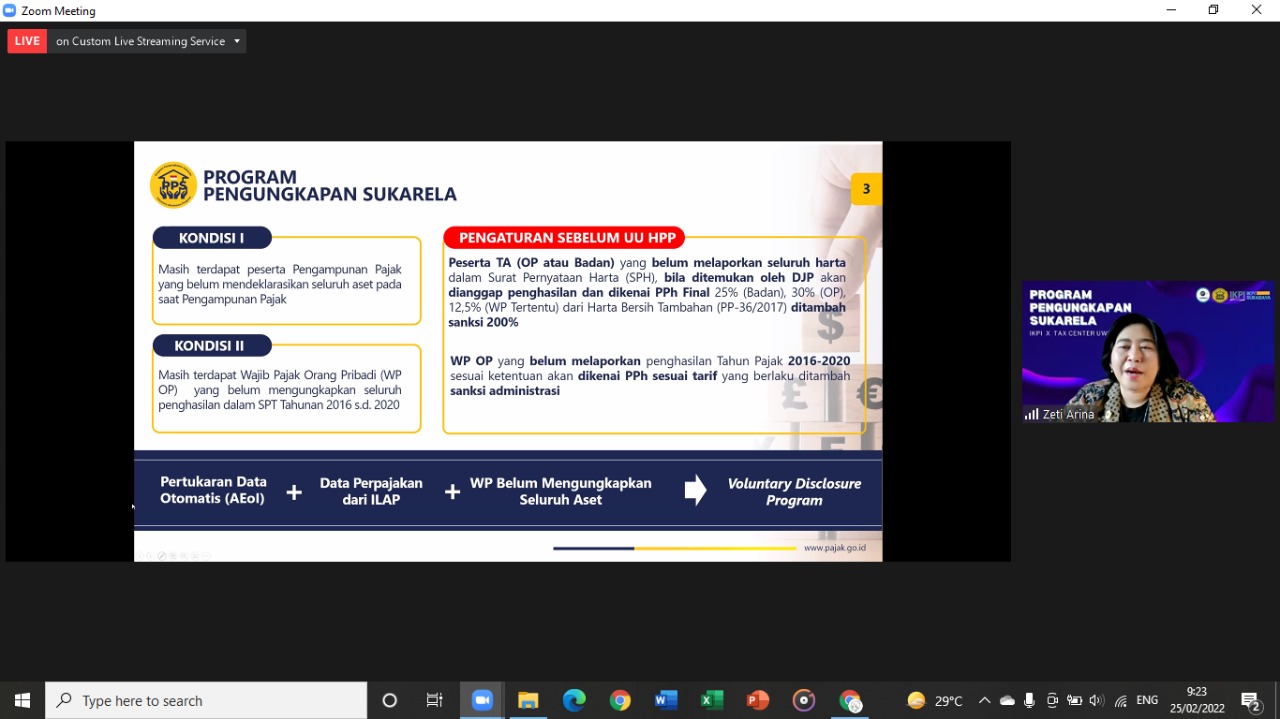Expand hidden system tray icons chevron
1280x719 pixels.
(984, 700)
